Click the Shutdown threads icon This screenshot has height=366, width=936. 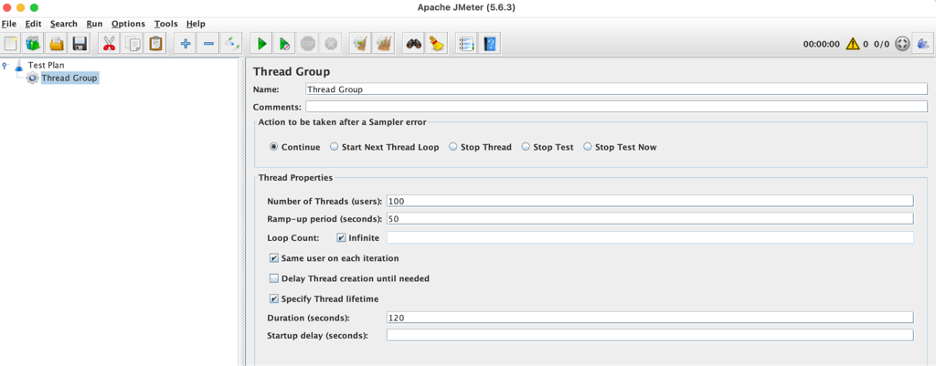point(330,44)
